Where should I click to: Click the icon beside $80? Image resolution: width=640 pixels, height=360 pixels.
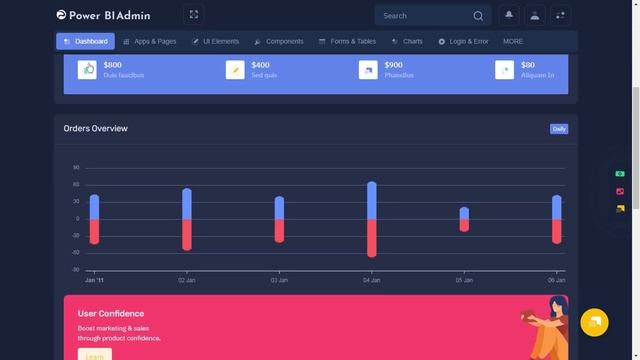[x=504, y=70]
